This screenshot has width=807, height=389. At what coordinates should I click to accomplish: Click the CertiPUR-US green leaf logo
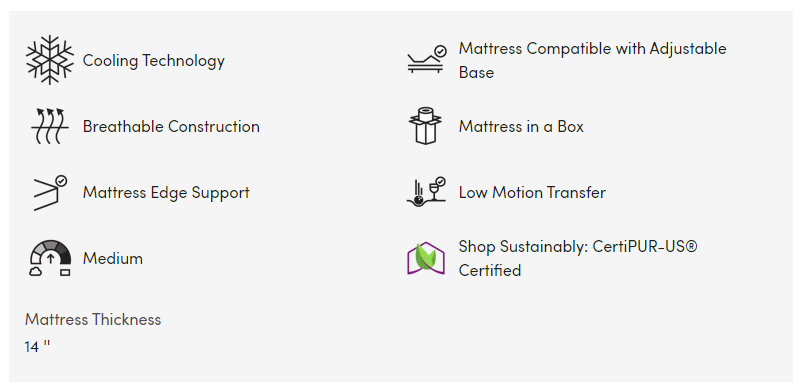pyautogui.click(x=426, y=258)
